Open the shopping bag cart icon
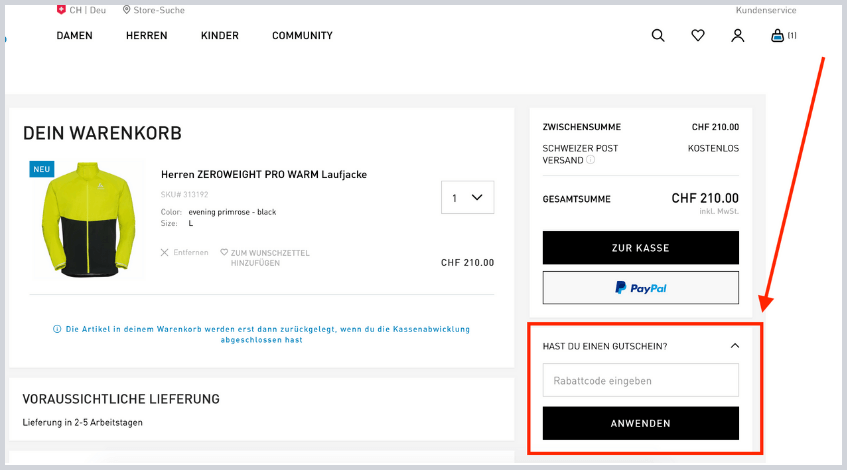Screen dimensions: 847x470 (777, 36)
